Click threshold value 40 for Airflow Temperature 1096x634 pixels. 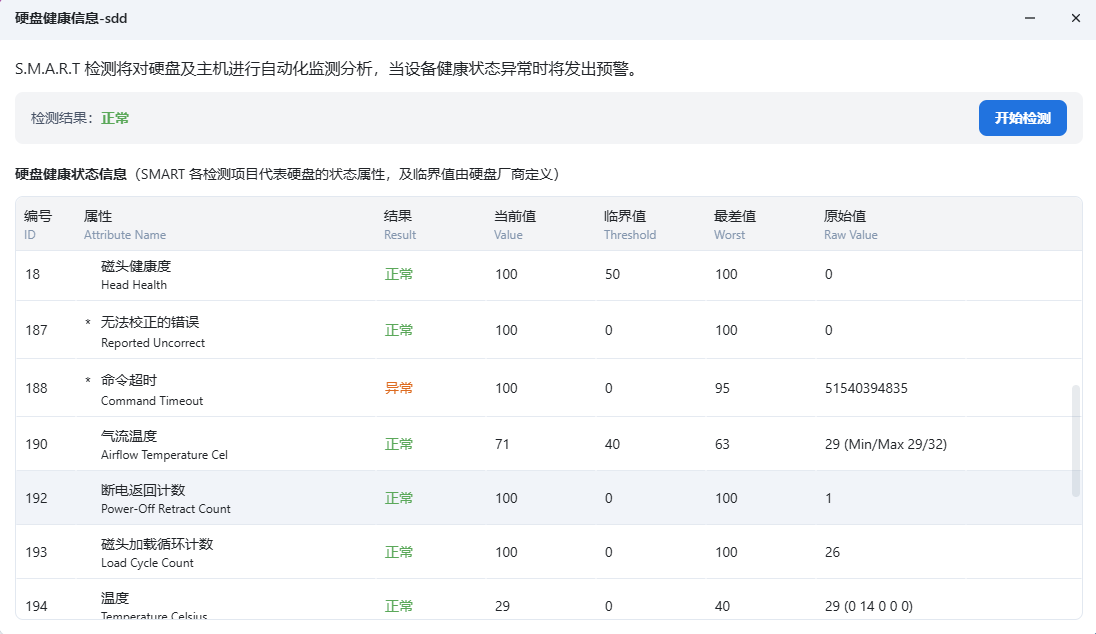click(x=612, y=444)
